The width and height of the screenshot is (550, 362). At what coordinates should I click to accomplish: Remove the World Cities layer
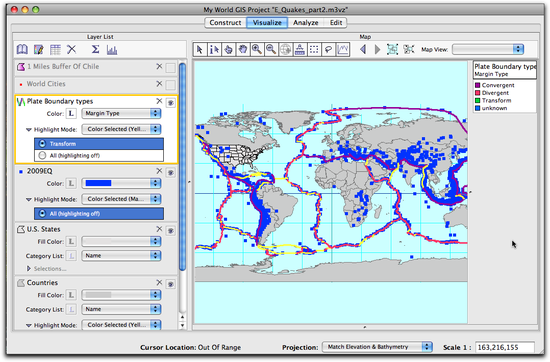click(159, 84)
